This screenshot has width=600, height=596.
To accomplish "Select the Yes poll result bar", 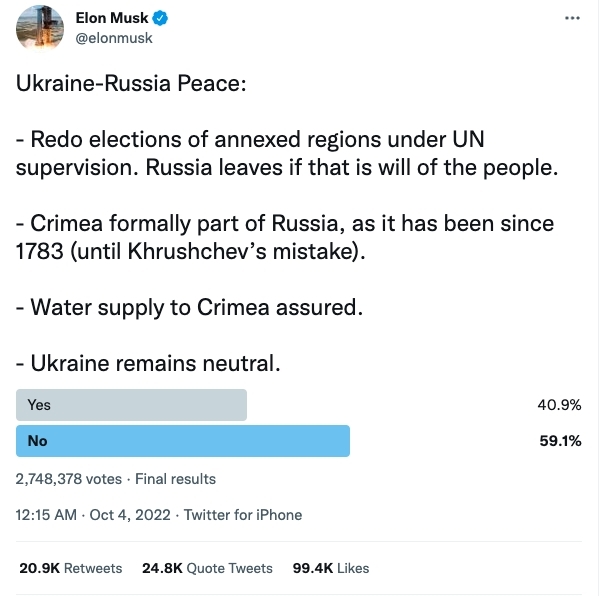I will [x=132, y=405].
